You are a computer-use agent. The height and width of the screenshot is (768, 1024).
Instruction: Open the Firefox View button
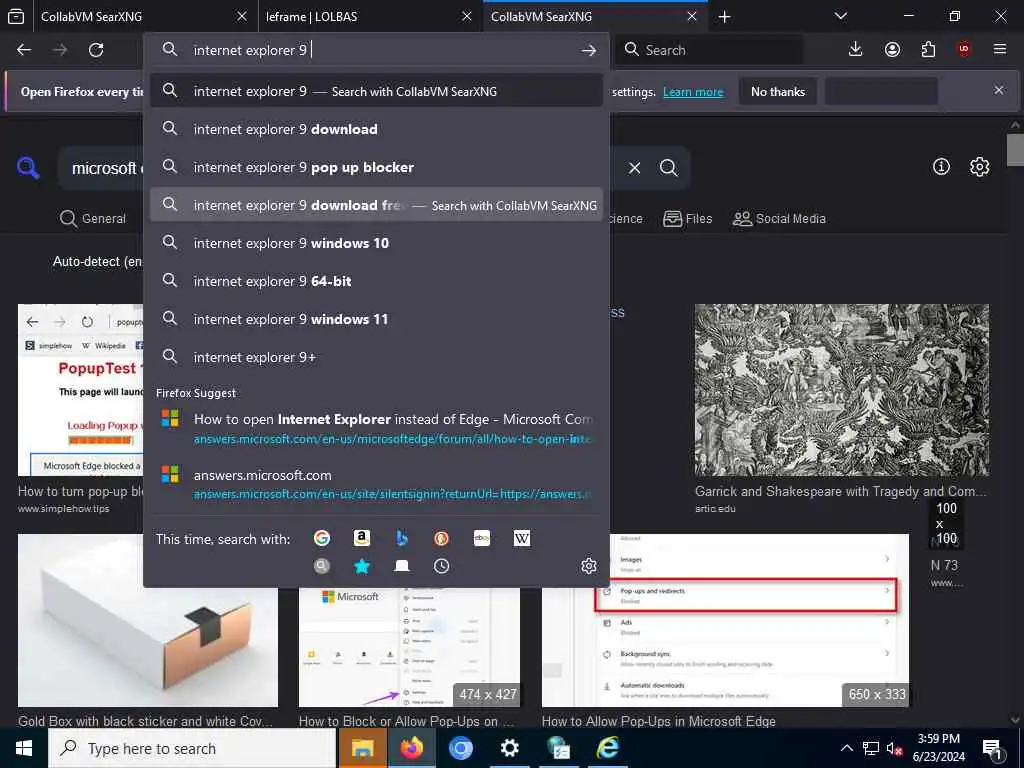click(x=16, y=16)
